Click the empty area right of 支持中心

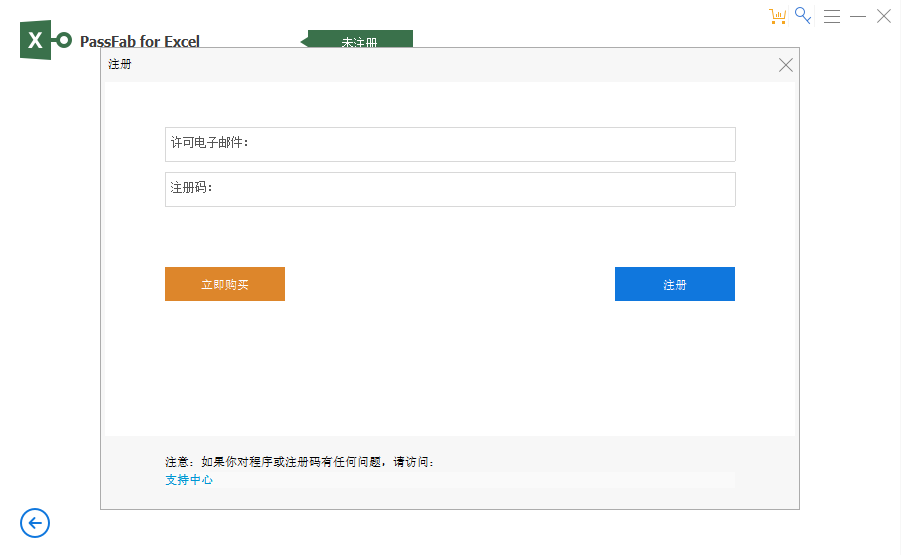click(x=470, y=480)
